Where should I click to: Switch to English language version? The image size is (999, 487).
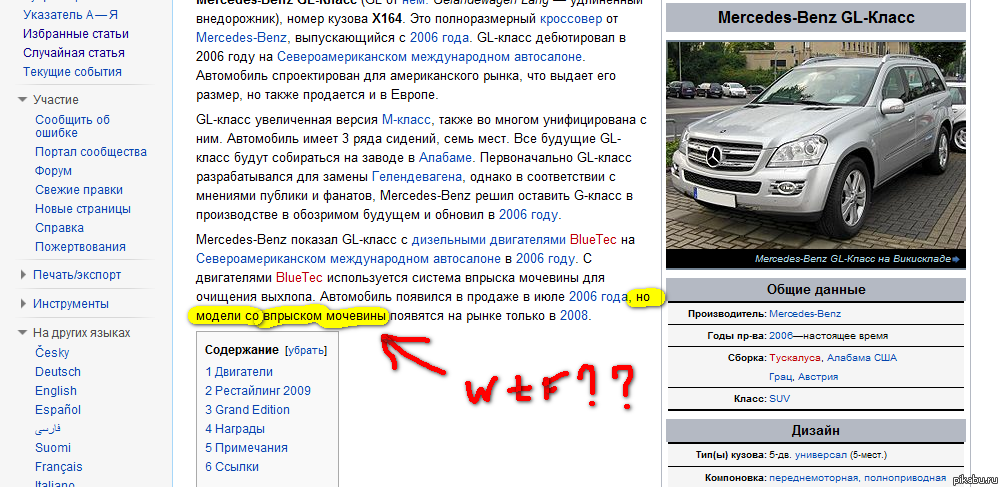point(56,391)
